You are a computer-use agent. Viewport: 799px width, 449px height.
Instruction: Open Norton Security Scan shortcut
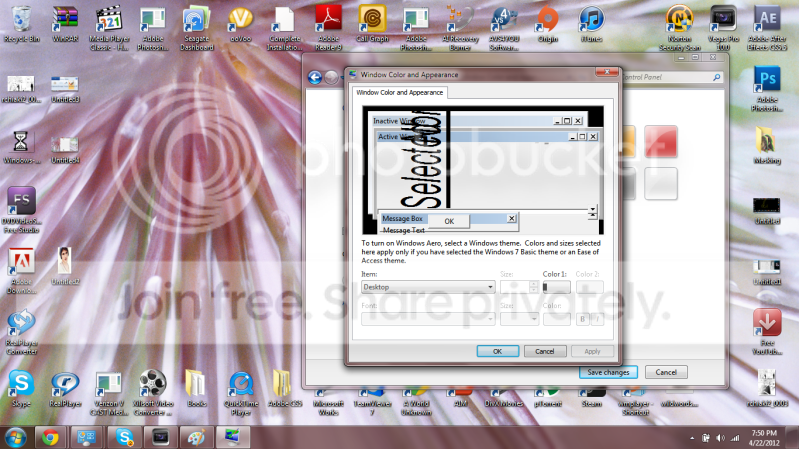[x=680, y=29]
